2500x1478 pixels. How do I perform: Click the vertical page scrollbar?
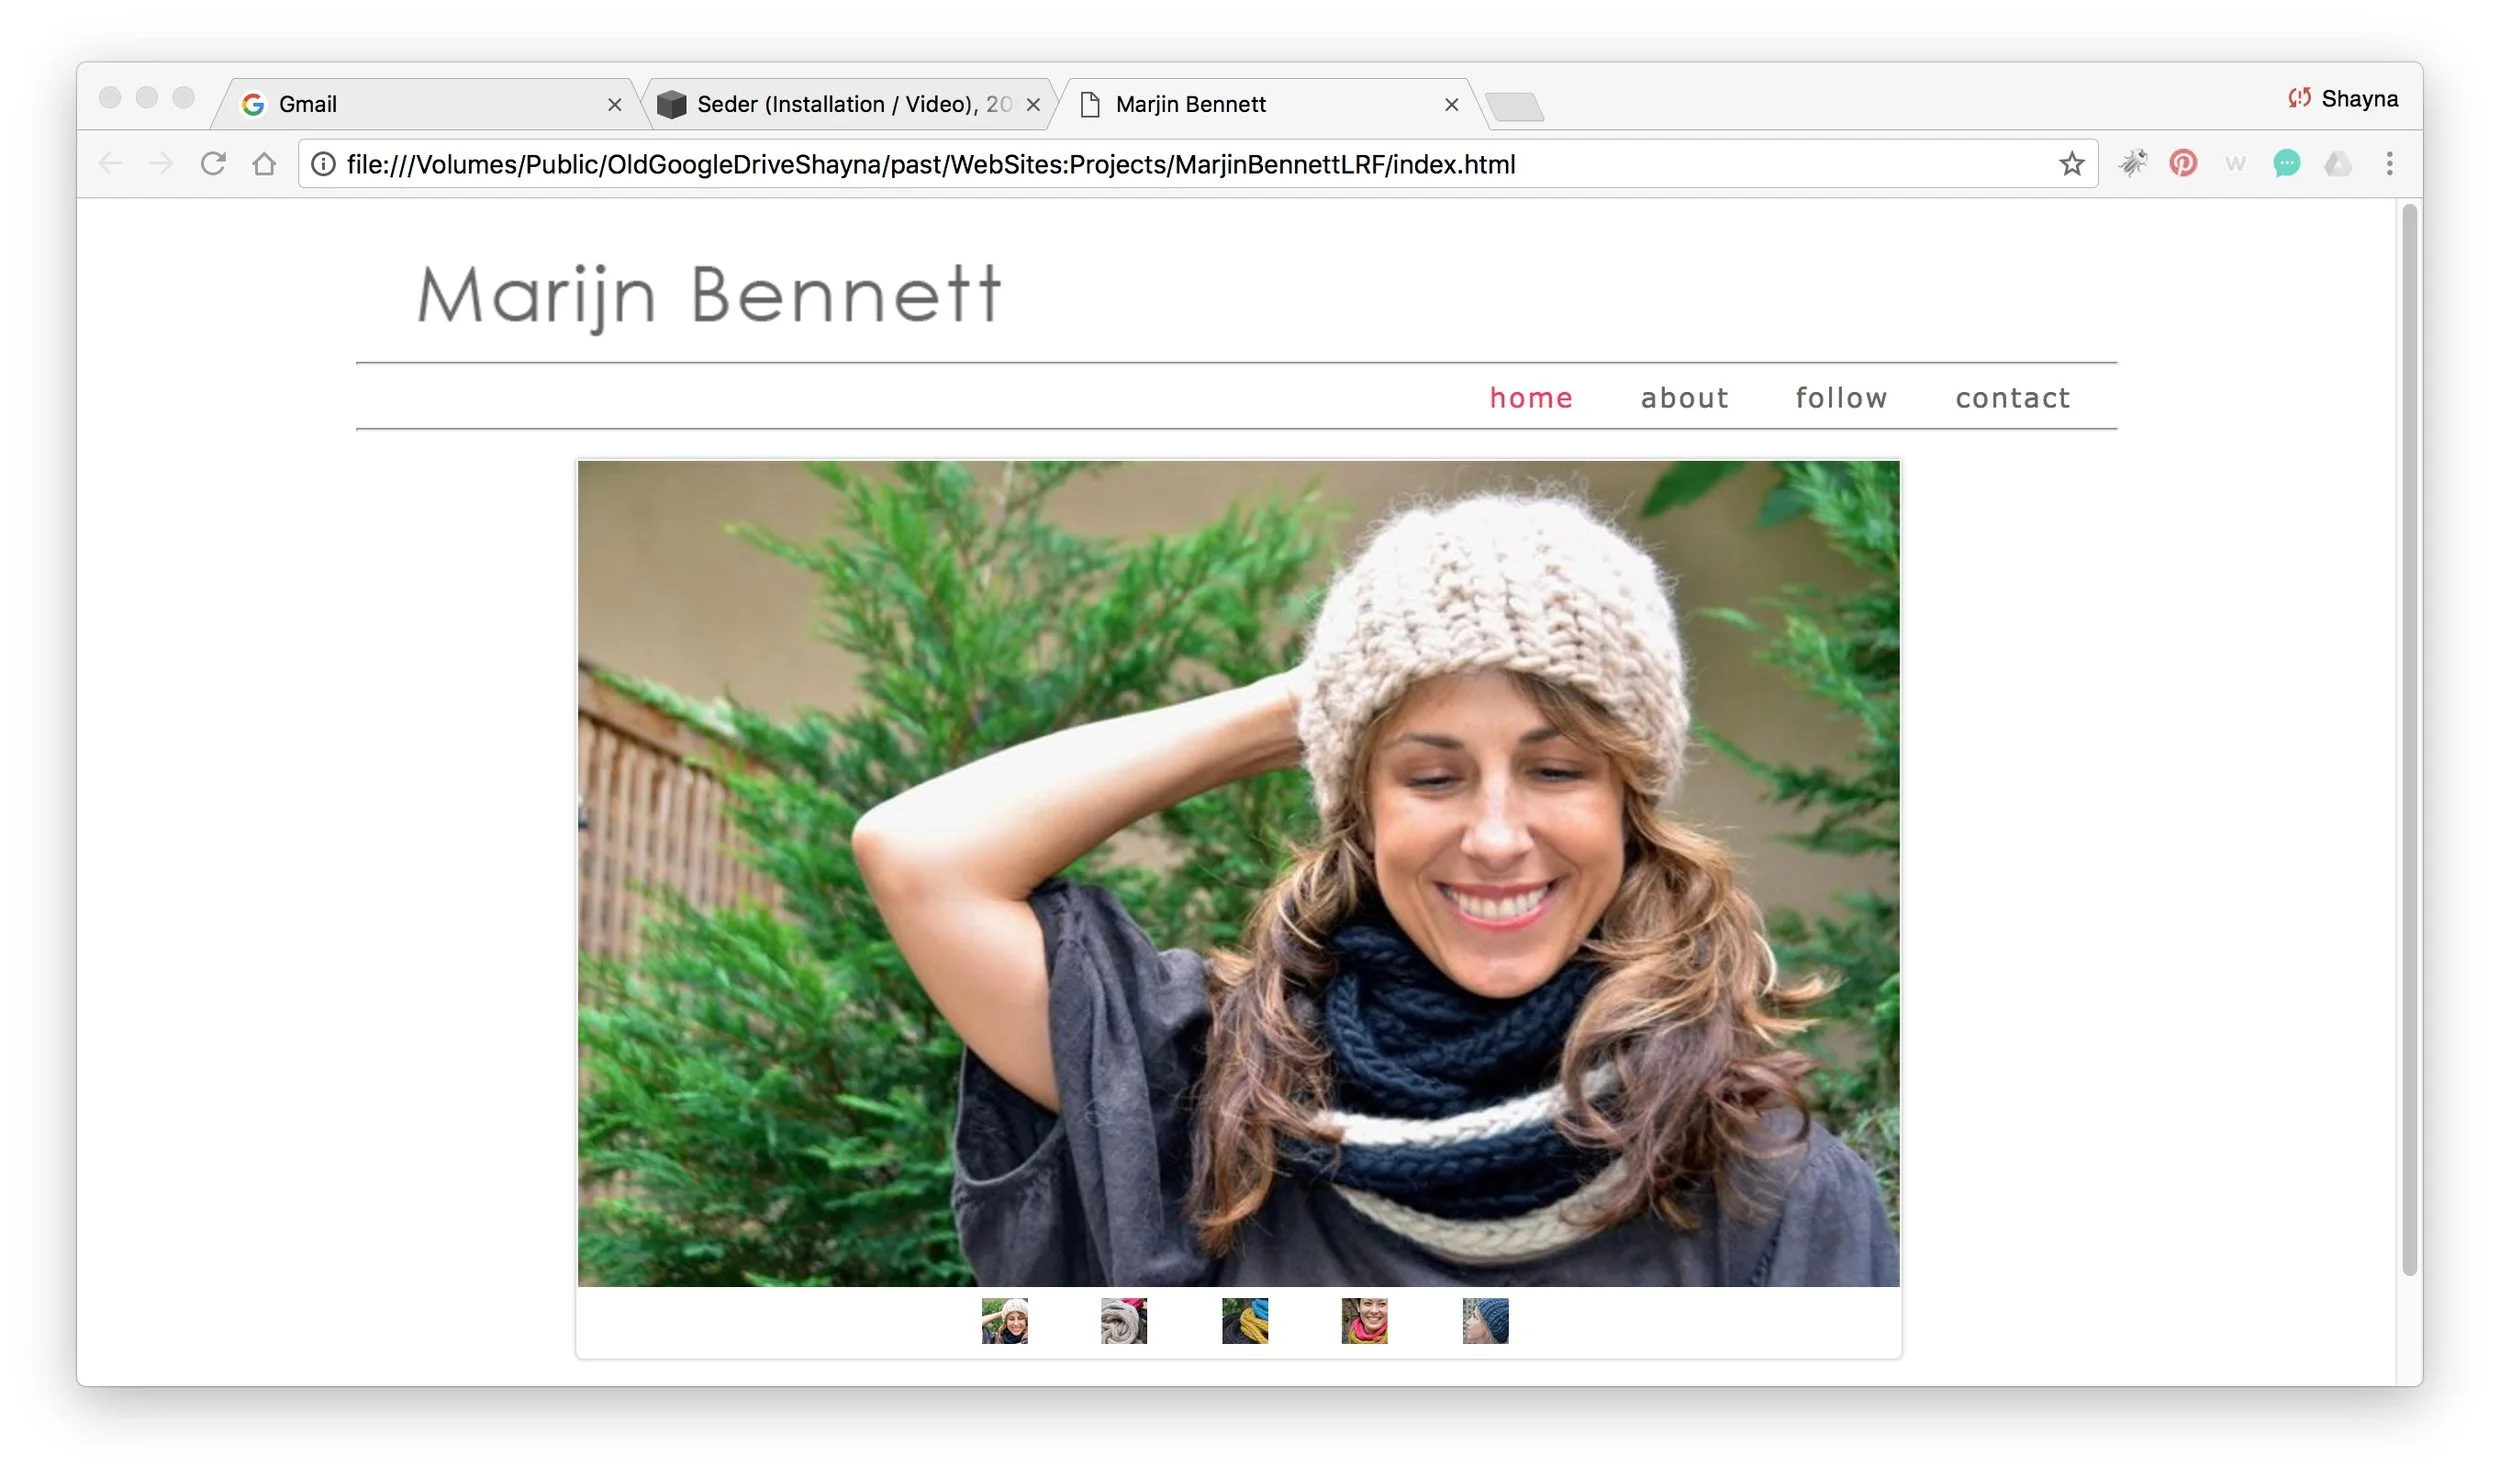click(x=2410, y=740)
